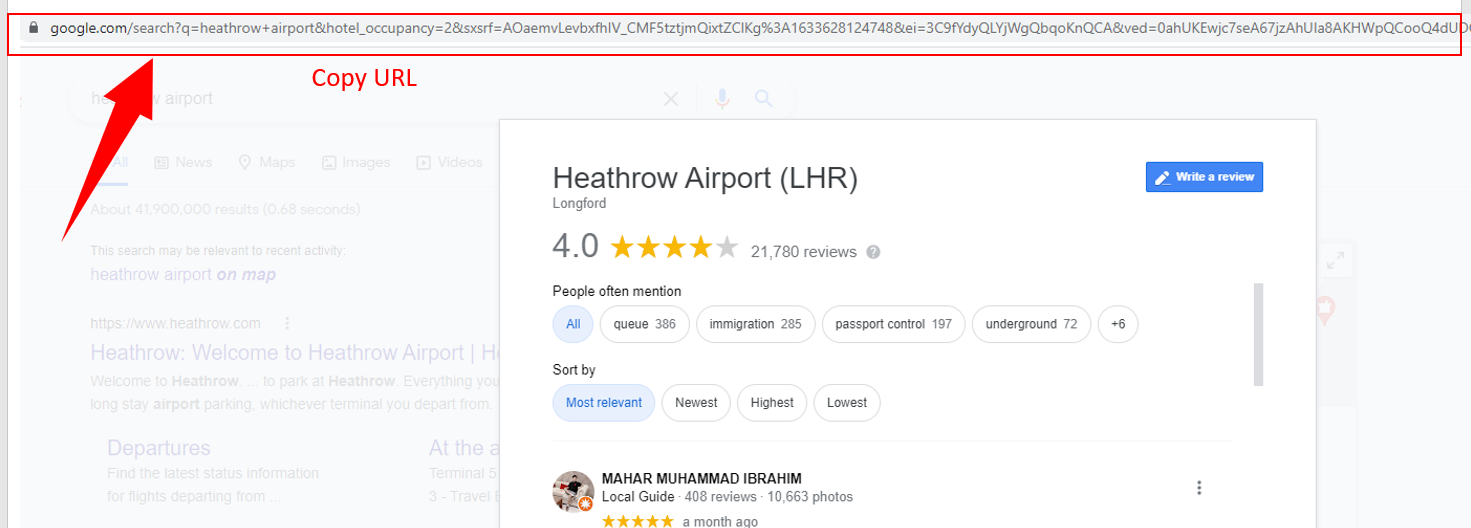Click the five-star rating of Ibrahim's review
Screen dimensions: 1471x528
tap(638, 521)
